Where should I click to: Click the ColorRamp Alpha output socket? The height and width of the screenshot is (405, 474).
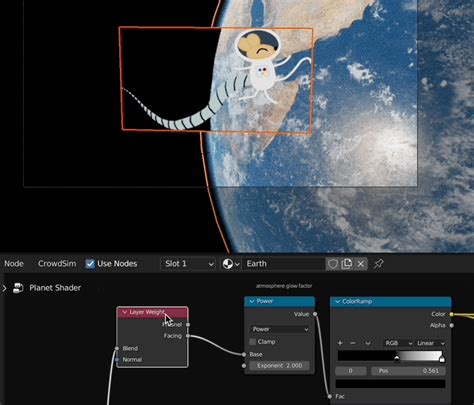coord(452,325)
